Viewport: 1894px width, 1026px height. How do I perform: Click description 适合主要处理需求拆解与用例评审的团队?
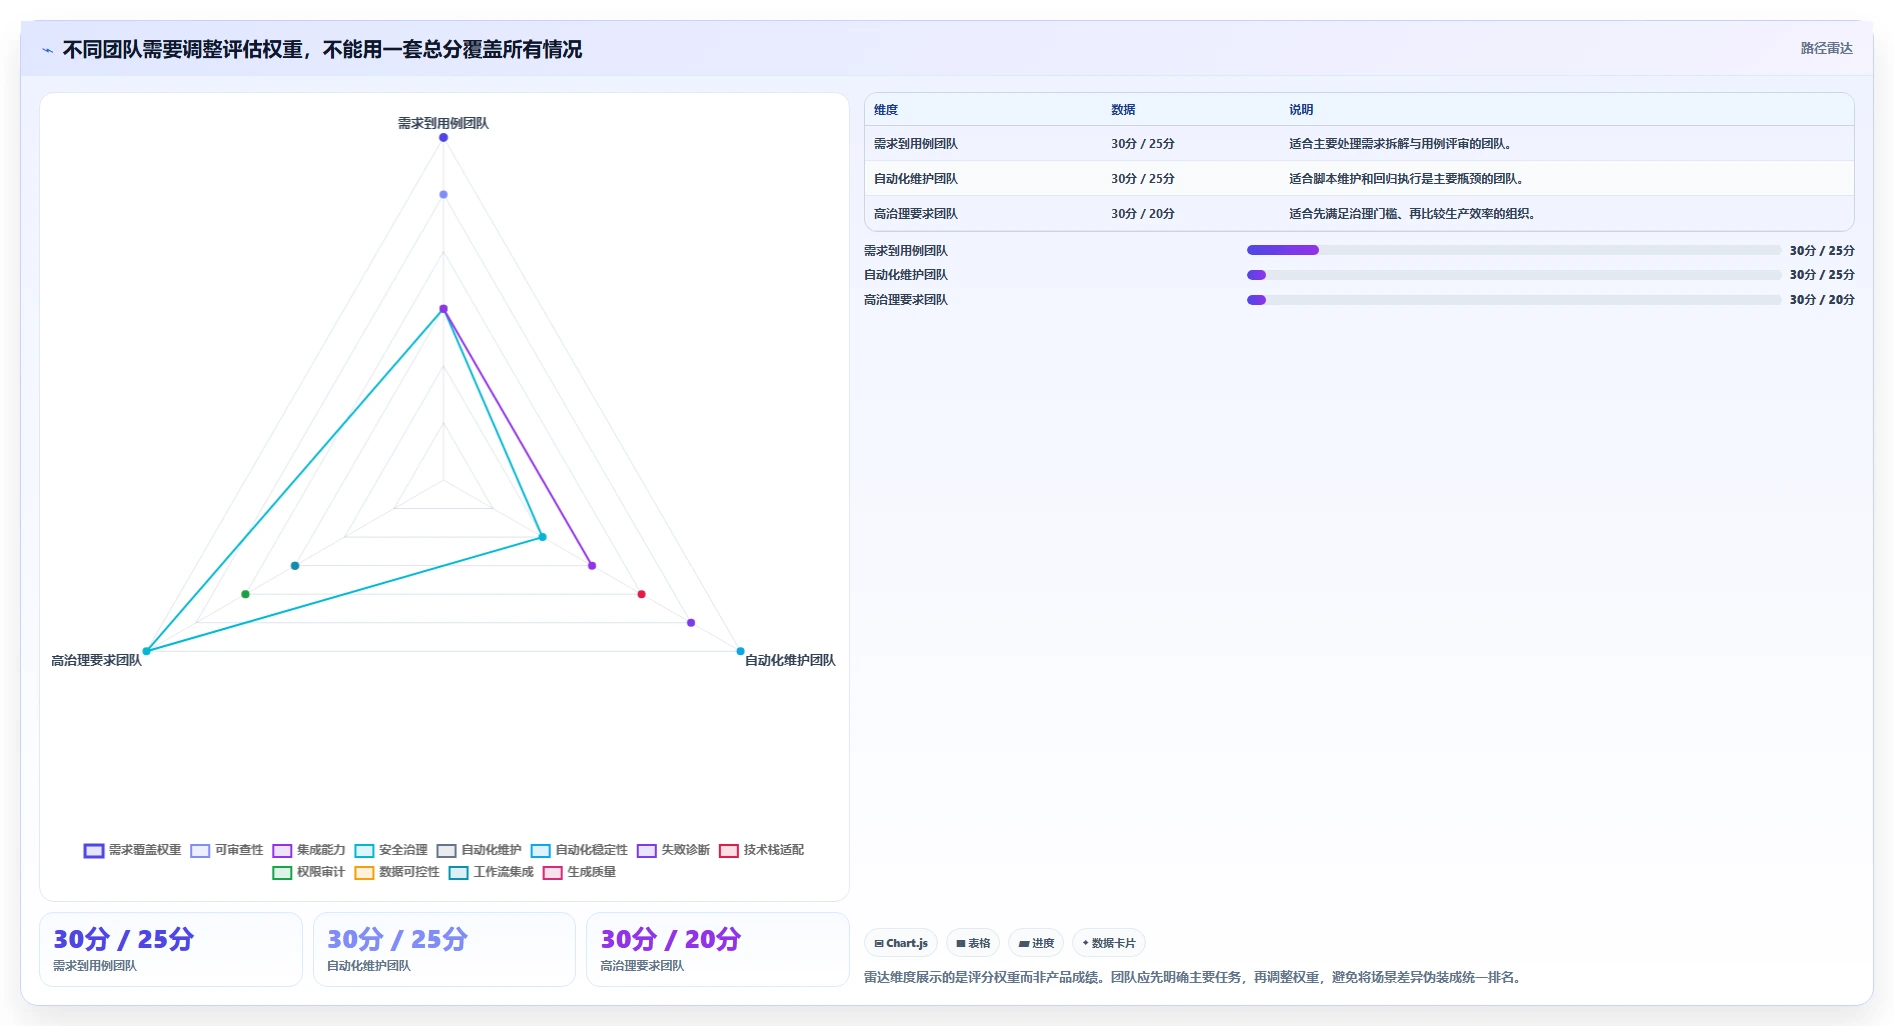point(1400,144)
